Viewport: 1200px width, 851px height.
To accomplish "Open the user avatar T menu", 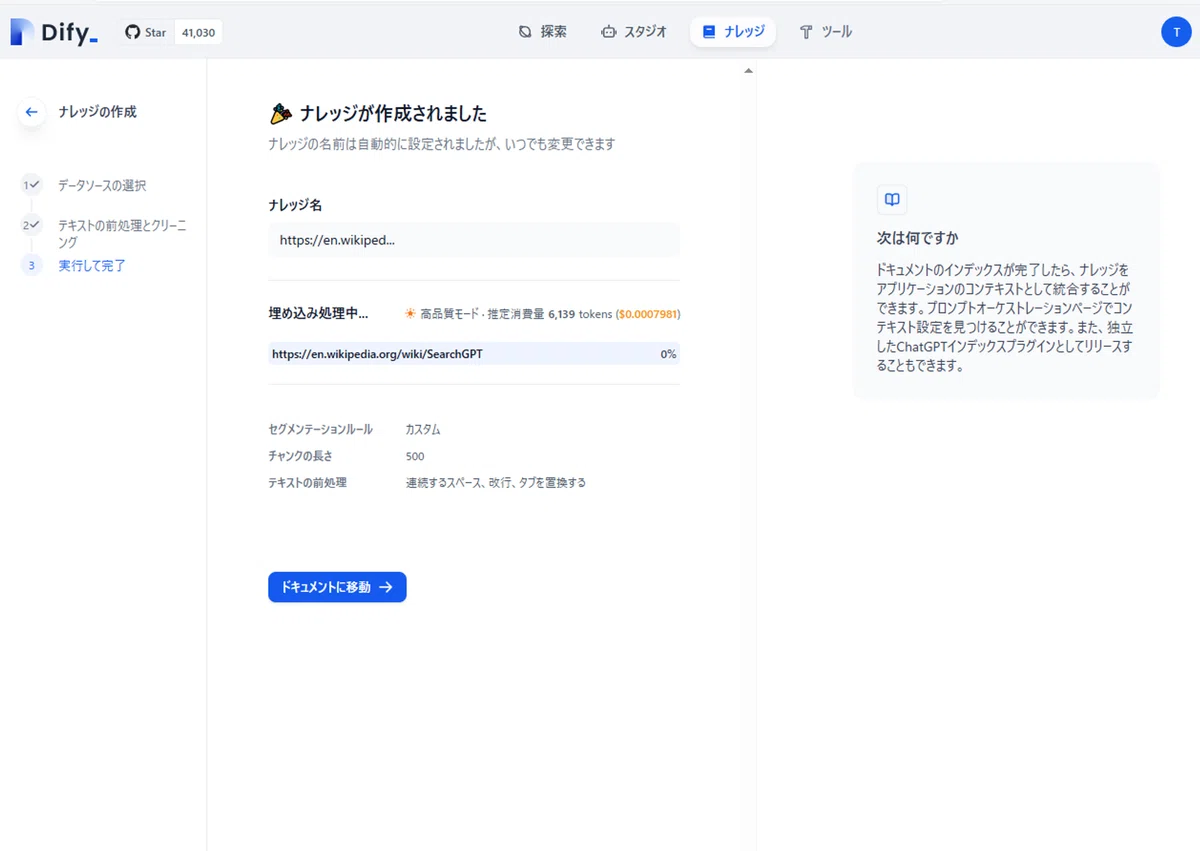I will click(1176, 32).
